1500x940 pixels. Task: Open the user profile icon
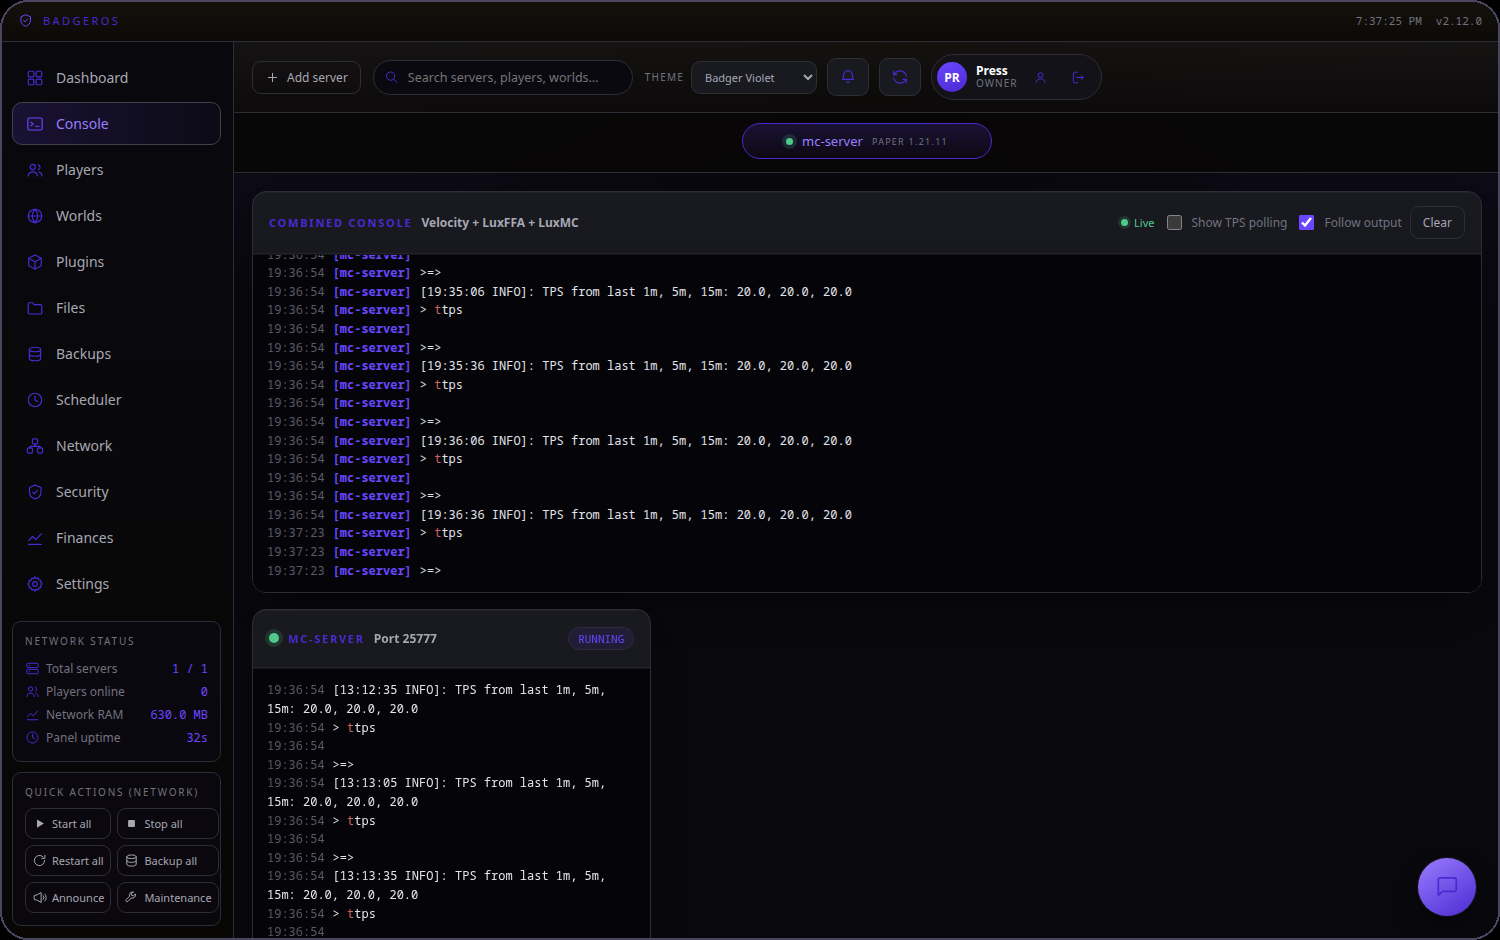1040,77
